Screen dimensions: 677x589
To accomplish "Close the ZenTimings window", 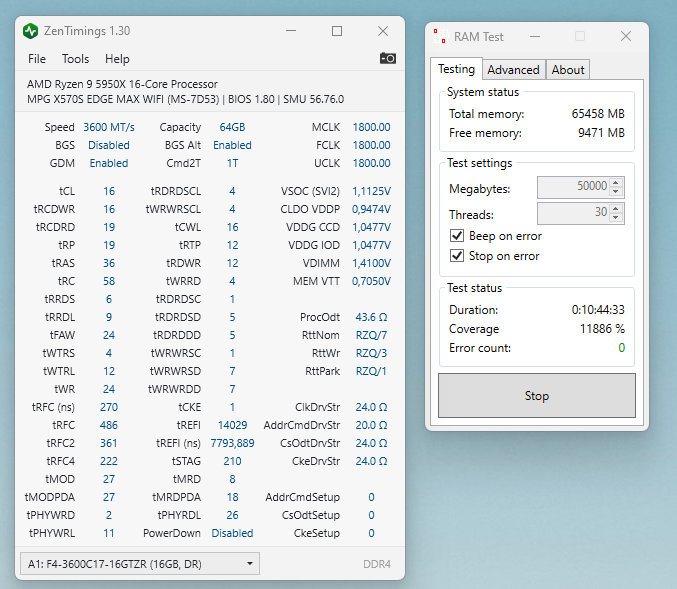I will click(383, 31).
